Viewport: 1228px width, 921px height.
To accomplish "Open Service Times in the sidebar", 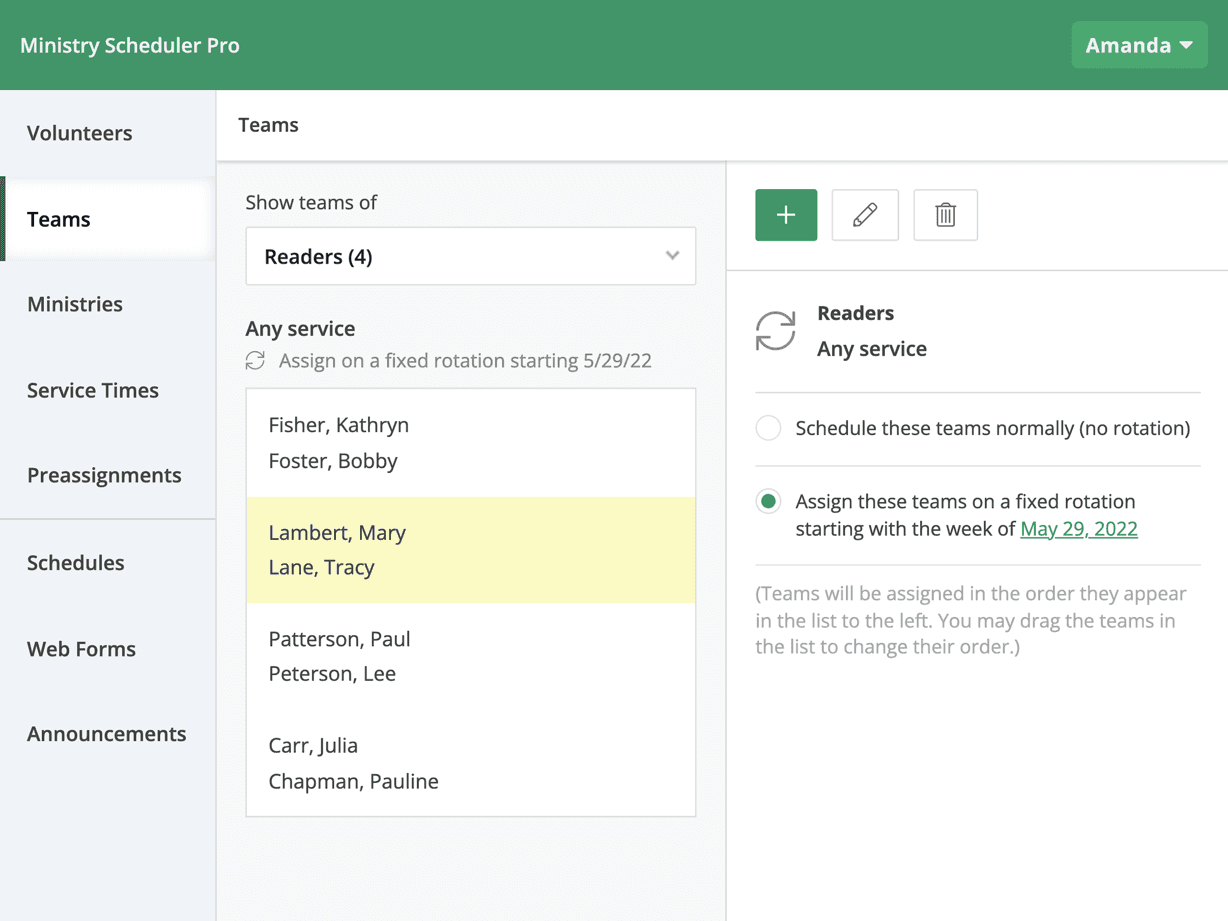I will tap(108, 390).
